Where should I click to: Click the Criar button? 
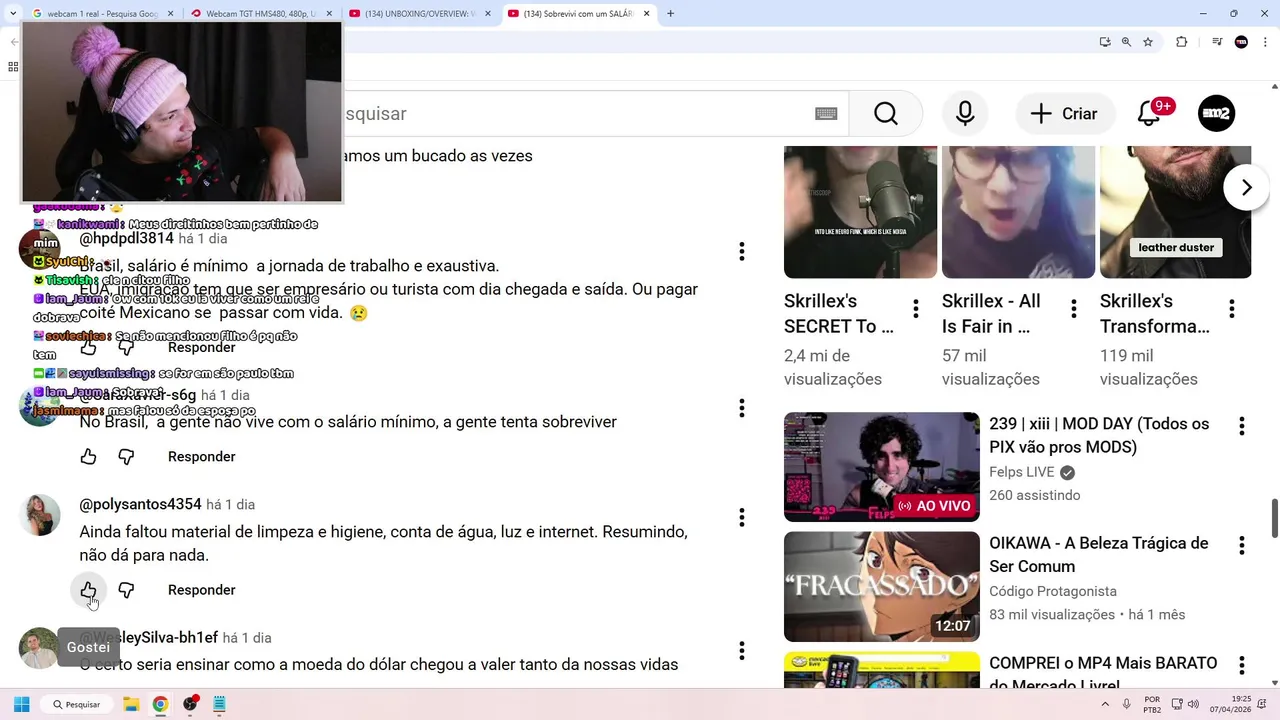tap(1065, 114)
